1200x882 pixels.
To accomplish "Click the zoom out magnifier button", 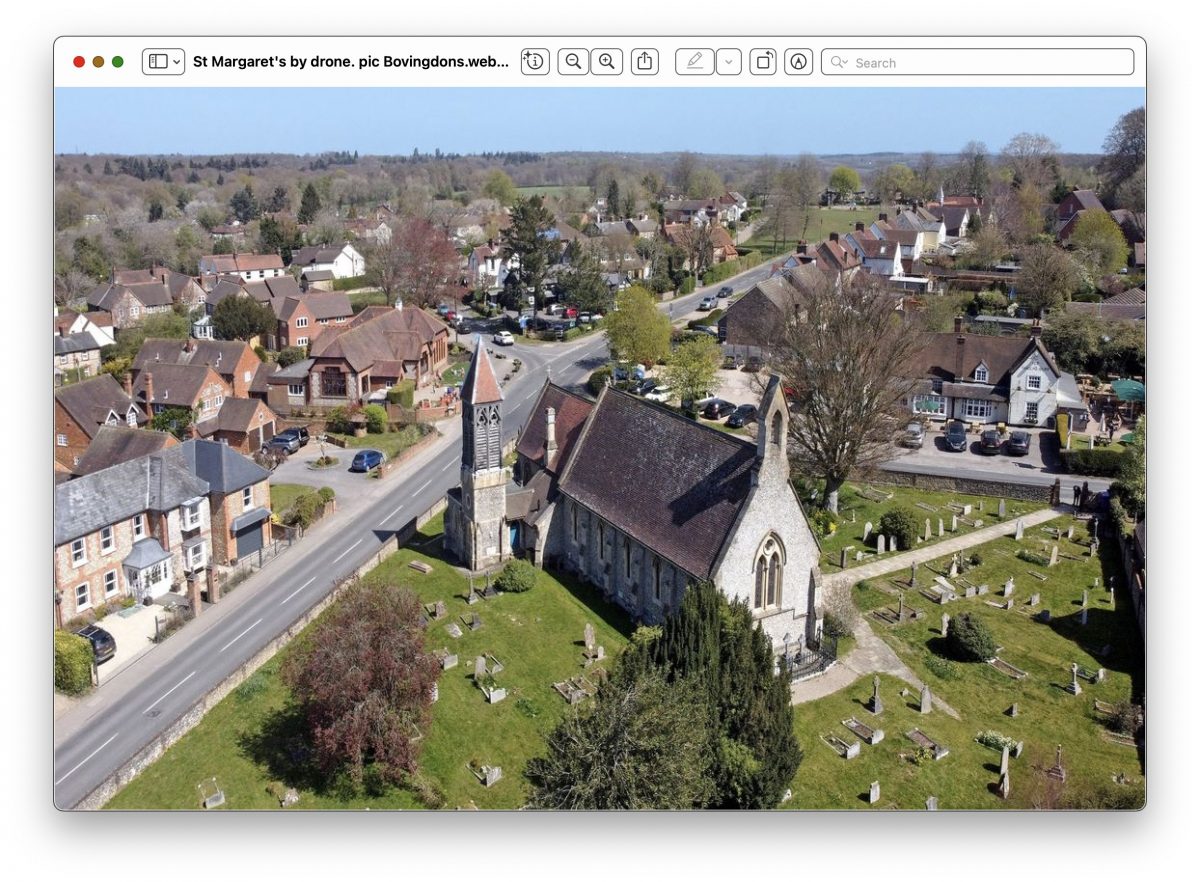I will [573, 62].
